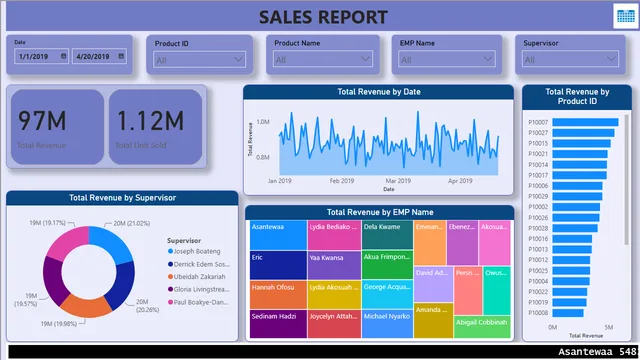Image resolution: width=640 pixels, height=360 pixels.
Task: Select the Yaa Kwansa treemap tile
Action: 334,265
